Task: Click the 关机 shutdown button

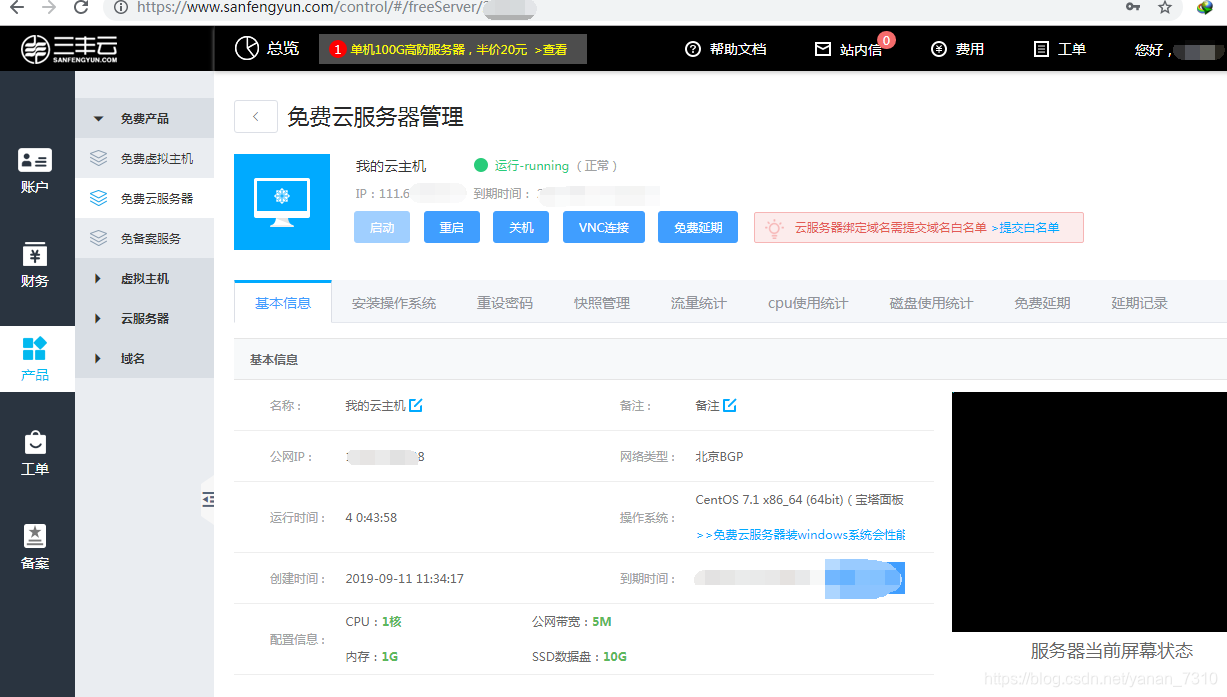Action: (521, 227)
